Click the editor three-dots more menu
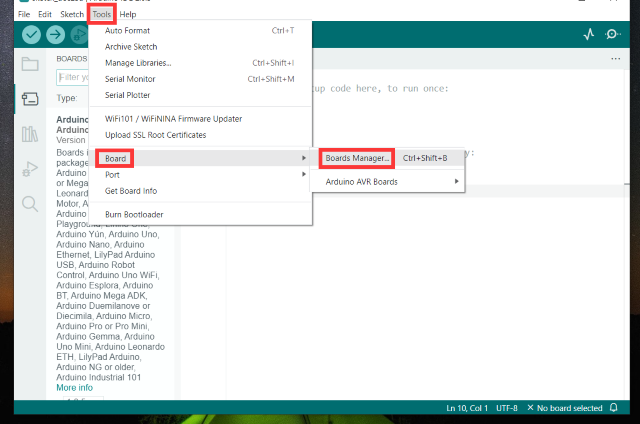Image resolution: width=640 pixels, height=424 pixels. [616, 59]
